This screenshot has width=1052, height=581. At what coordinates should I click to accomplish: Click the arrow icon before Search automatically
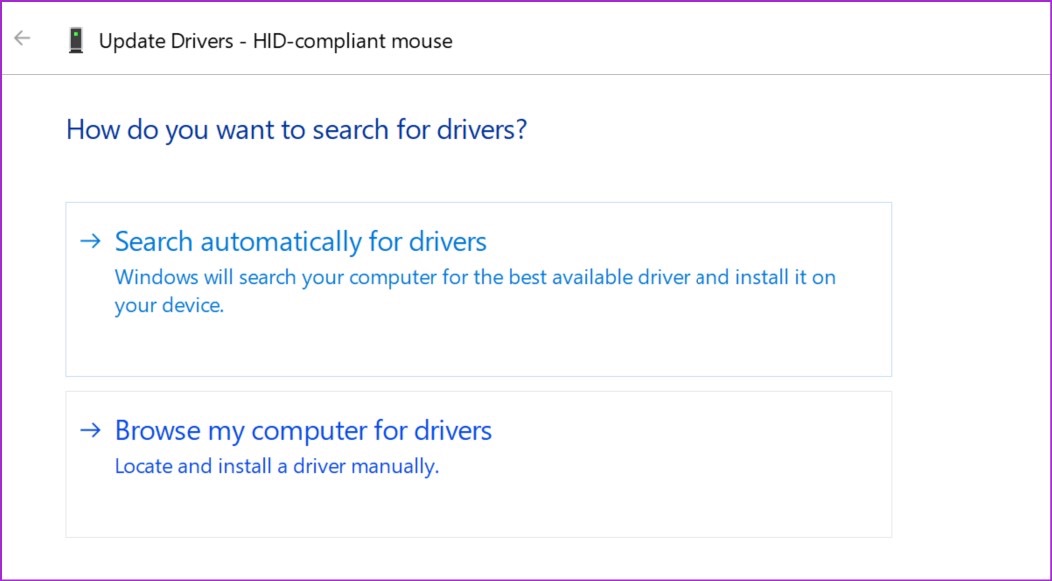91,240
